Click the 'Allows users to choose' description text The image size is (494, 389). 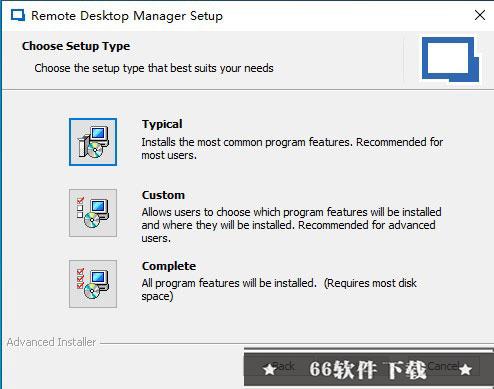tap(292, 225)
